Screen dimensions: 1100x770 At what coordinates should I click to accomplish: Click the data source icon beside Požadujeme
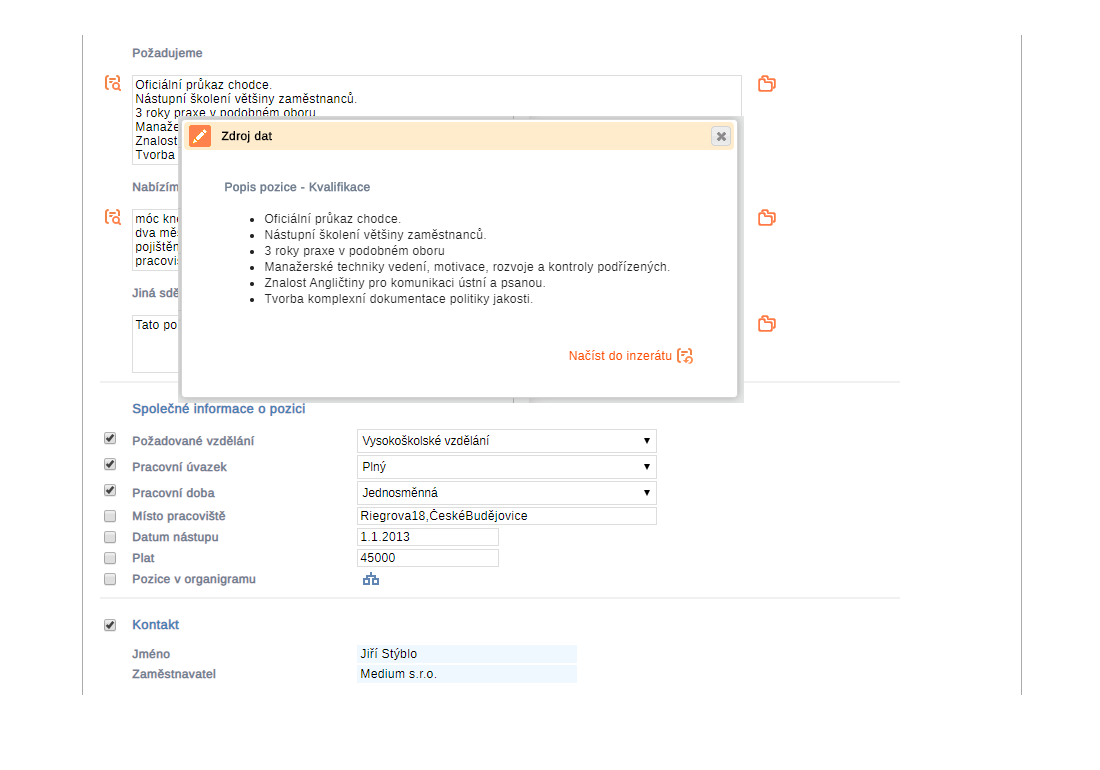(113, 84)
